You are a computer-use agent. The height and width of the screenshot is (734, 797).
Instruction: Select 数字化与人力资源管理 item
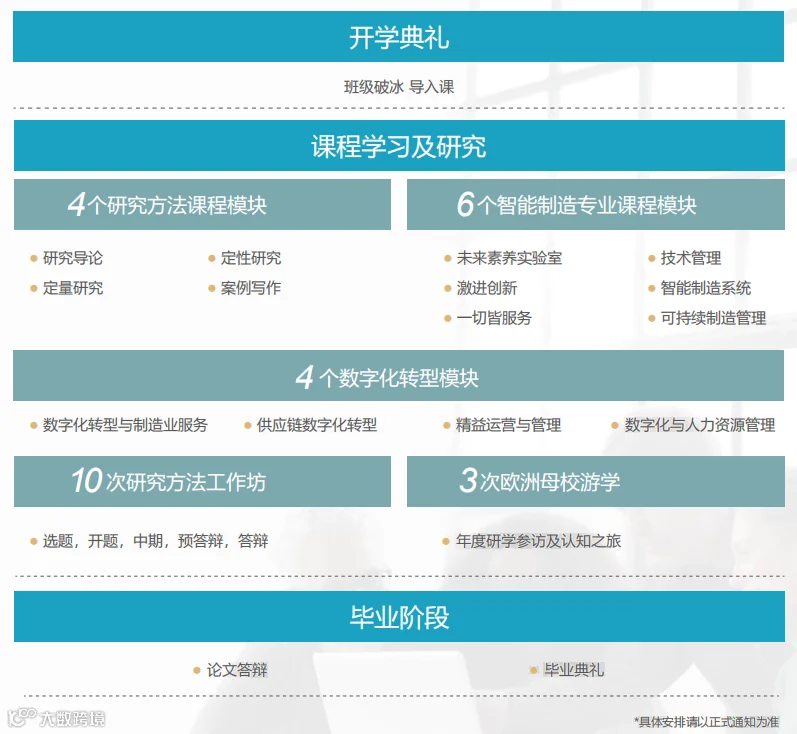coord(700,425)
